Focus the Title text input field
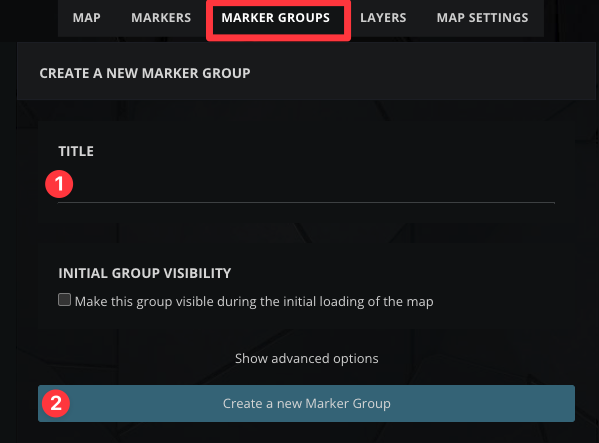The image size is (599, 443). click(306, 186)
